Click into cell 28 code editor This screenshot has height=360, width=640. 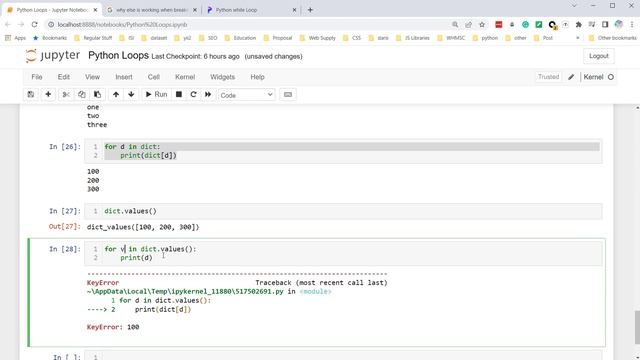tap(343, 253)
